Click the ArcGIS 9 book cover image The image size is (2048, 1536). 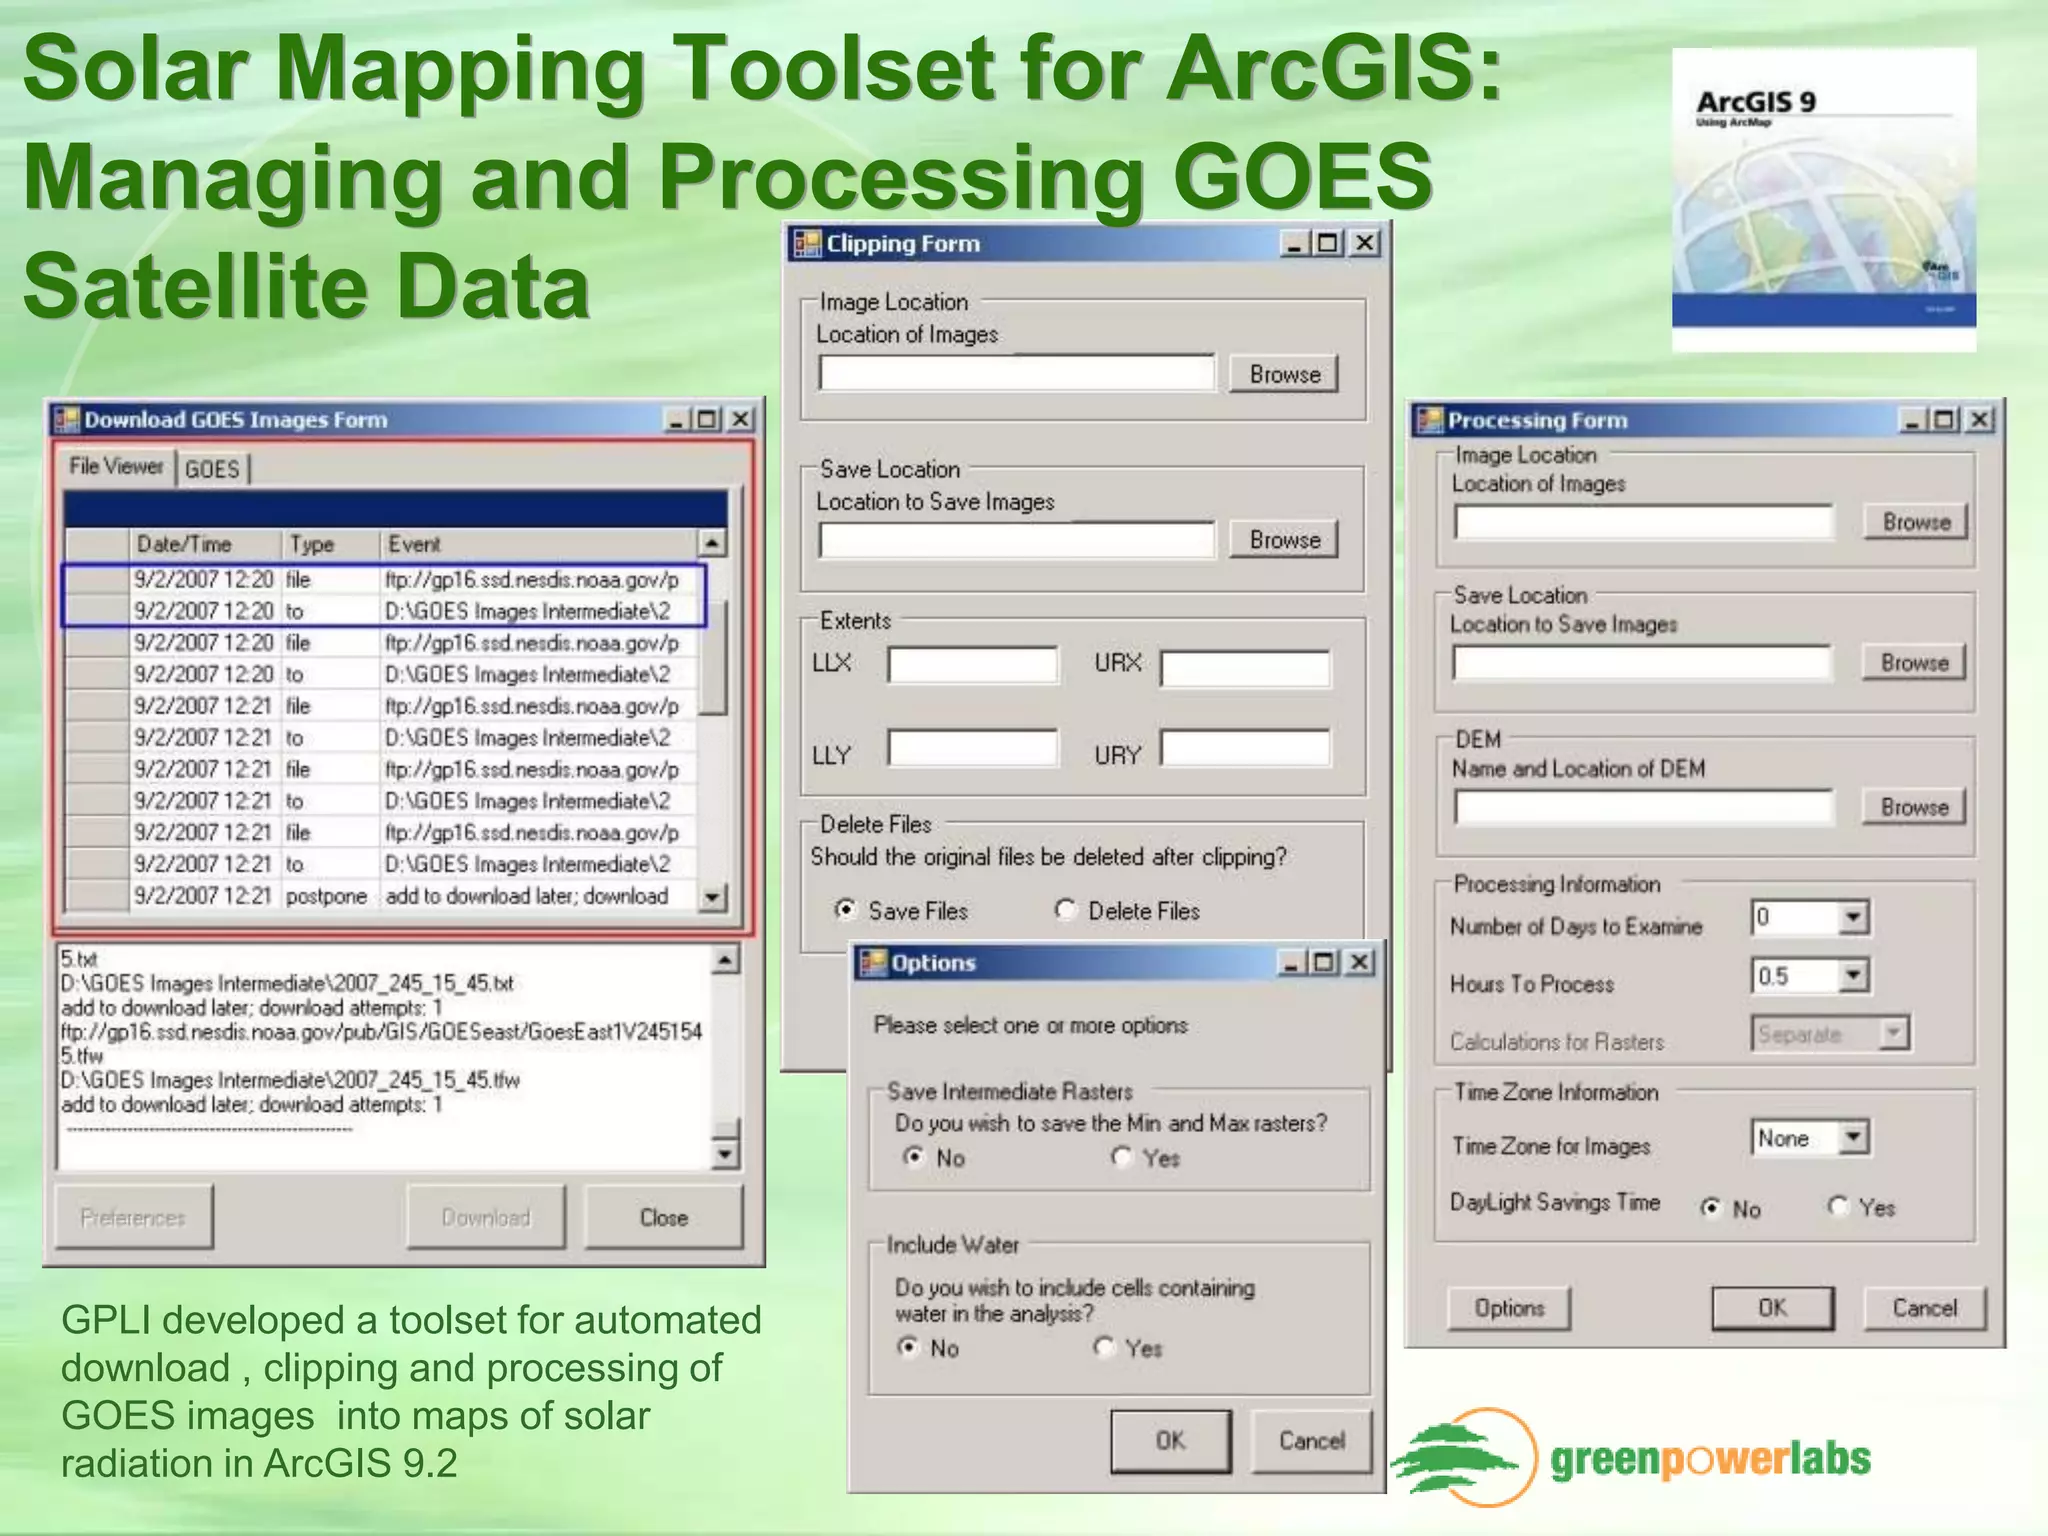pos(1824,199)
